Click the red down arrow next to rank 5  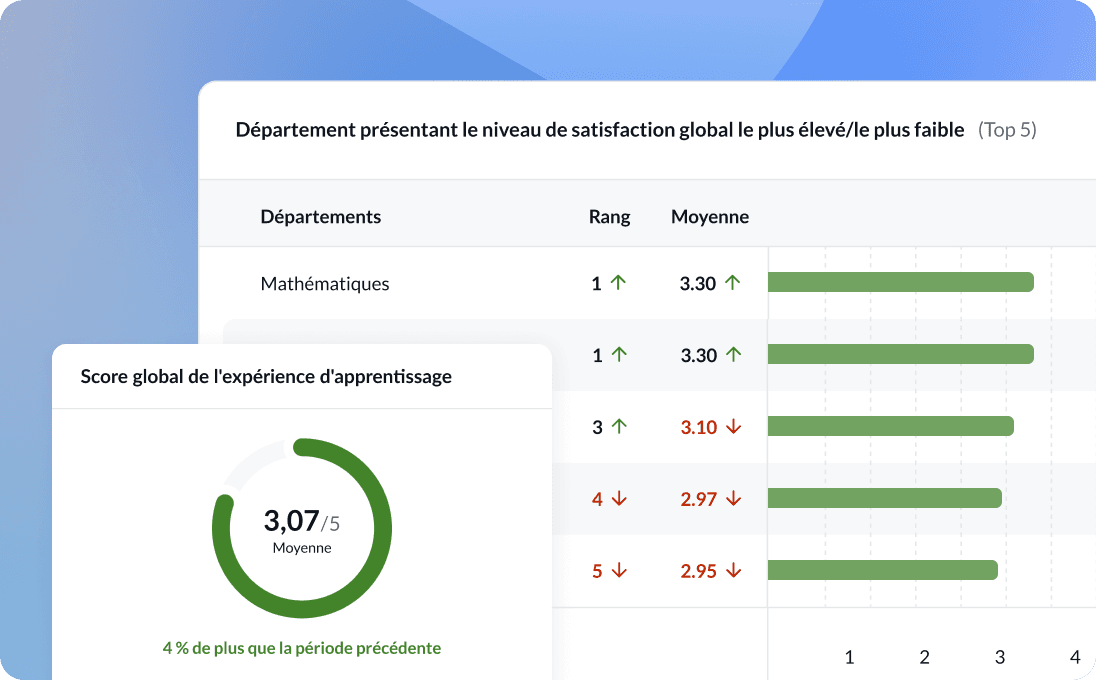tap(619, 571)
